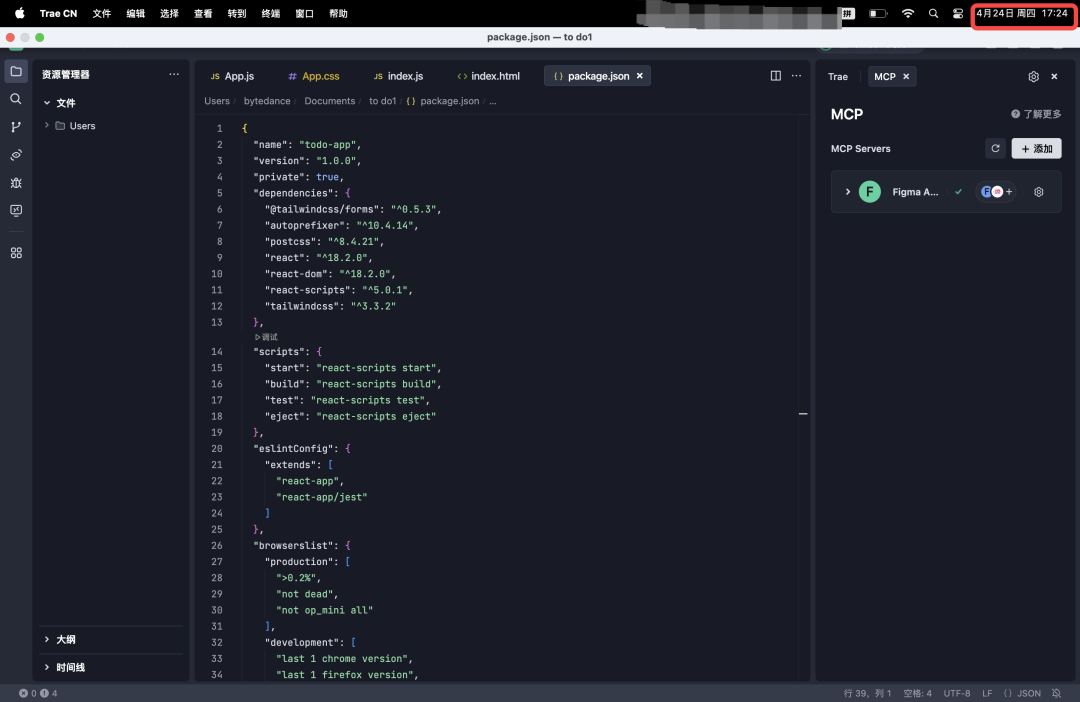Open the Run and Debug bug icon

[x=16, y=183]
